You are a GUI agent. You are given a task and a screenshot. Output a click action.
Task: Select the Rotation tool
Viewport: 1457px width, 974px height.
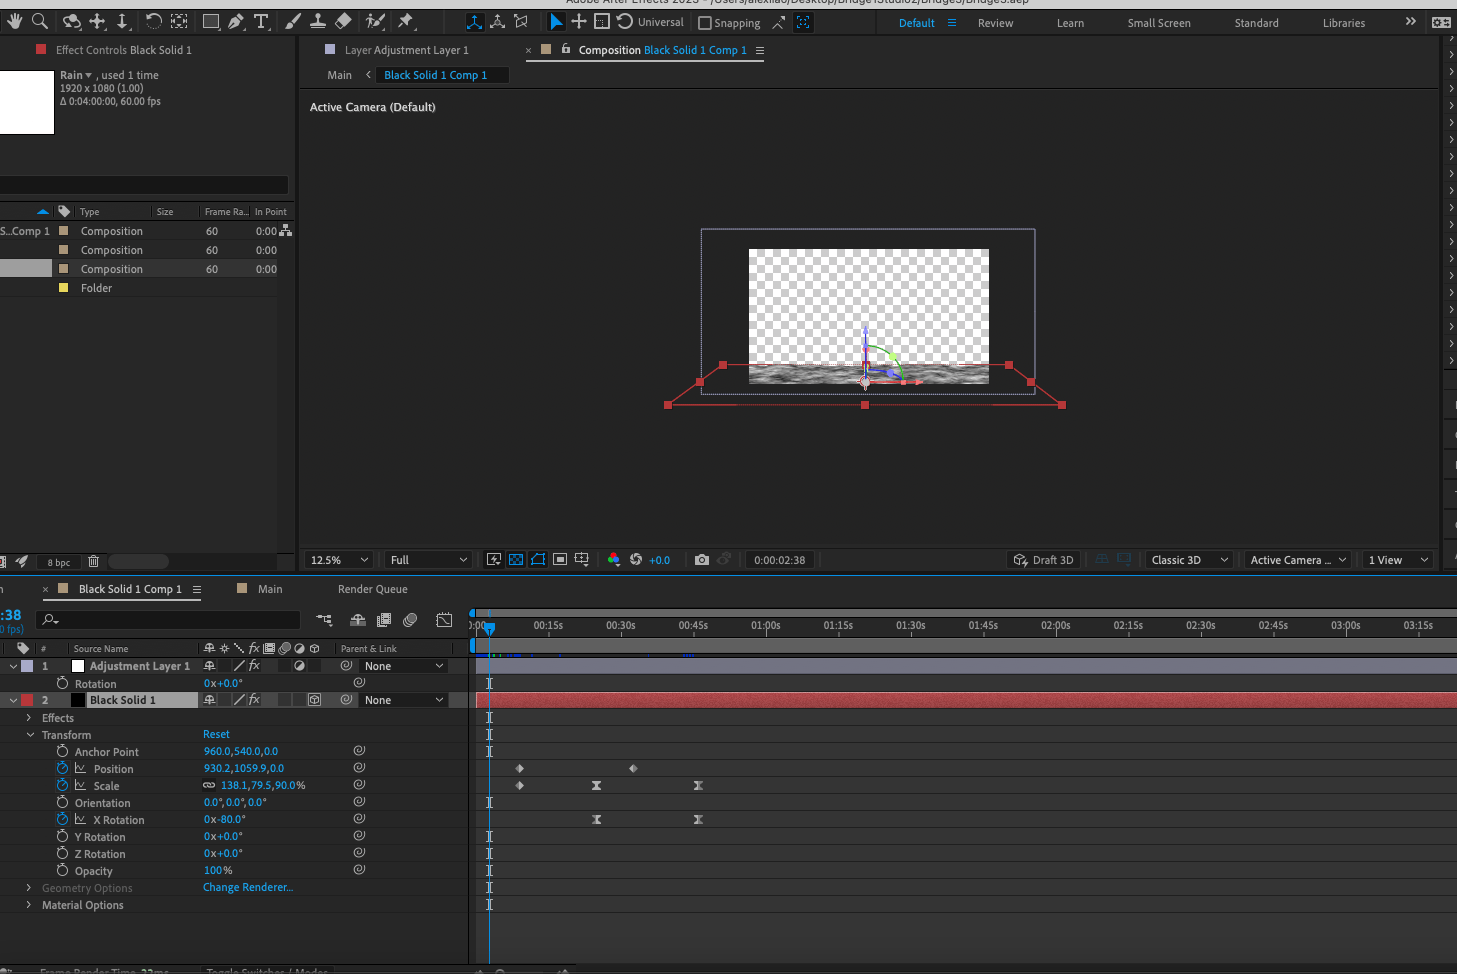tap(153, 21)
